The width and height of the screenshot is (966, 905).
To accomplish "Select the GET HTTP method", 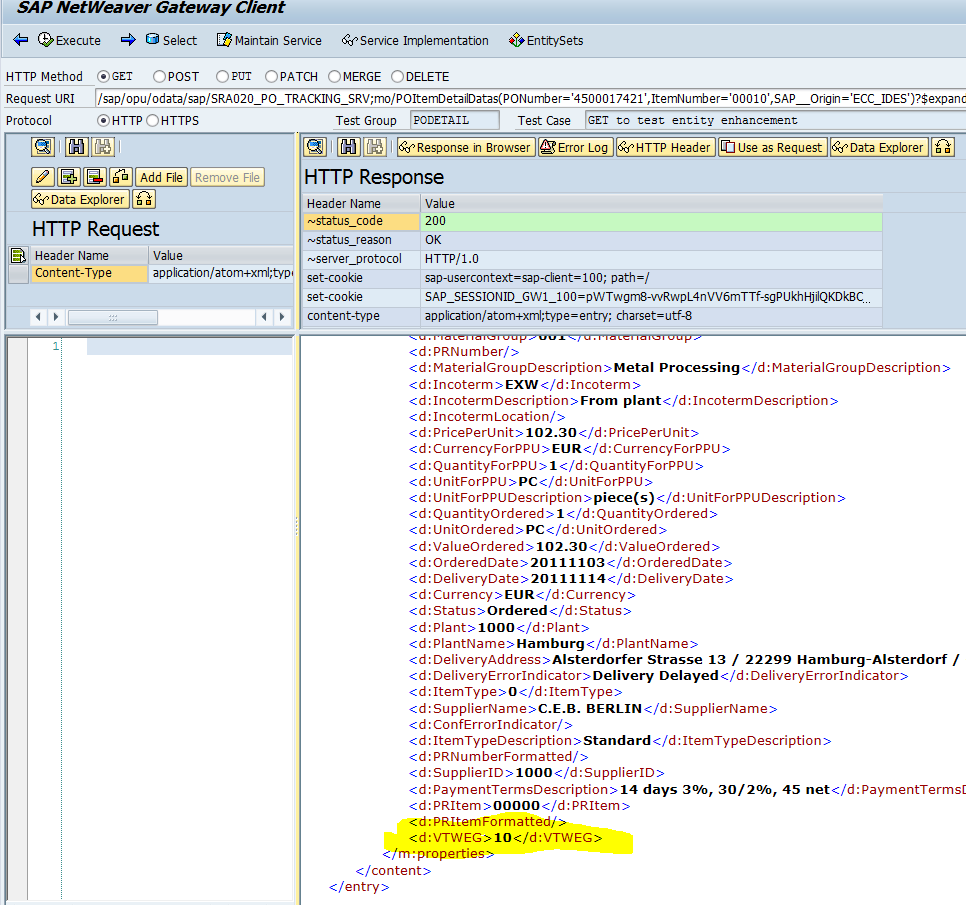I will 104,76.
